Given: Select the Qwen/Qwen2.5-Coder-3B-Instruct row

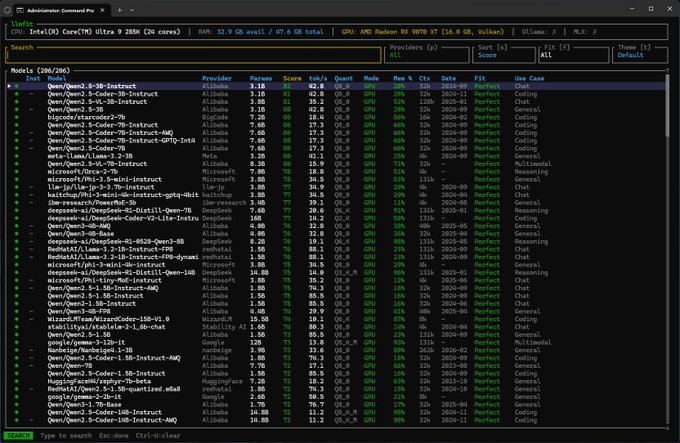Looking at the screenshot, I should tap(336, 94).
